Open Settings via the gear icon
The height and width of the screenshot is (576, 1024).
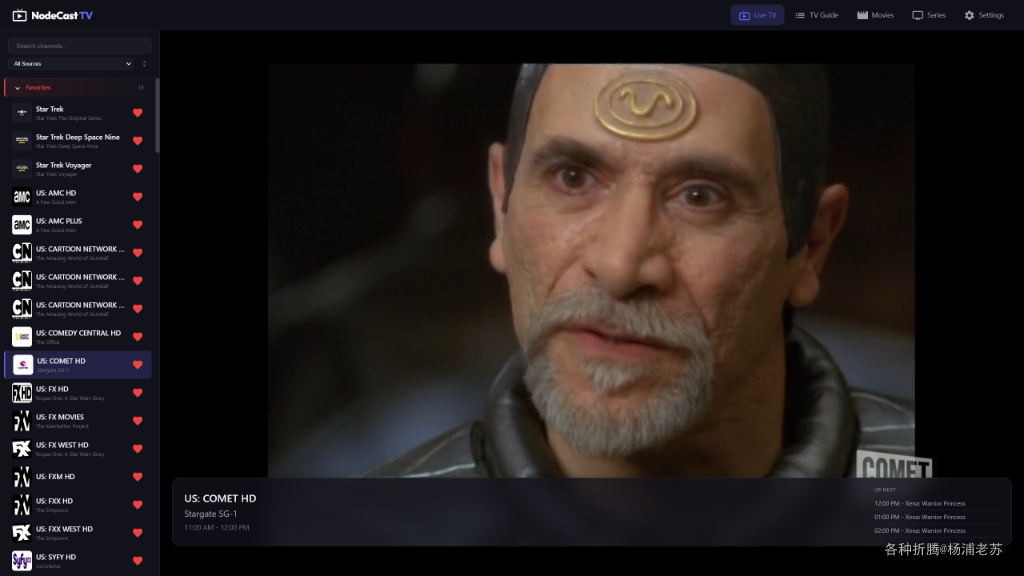click(969, 15)
